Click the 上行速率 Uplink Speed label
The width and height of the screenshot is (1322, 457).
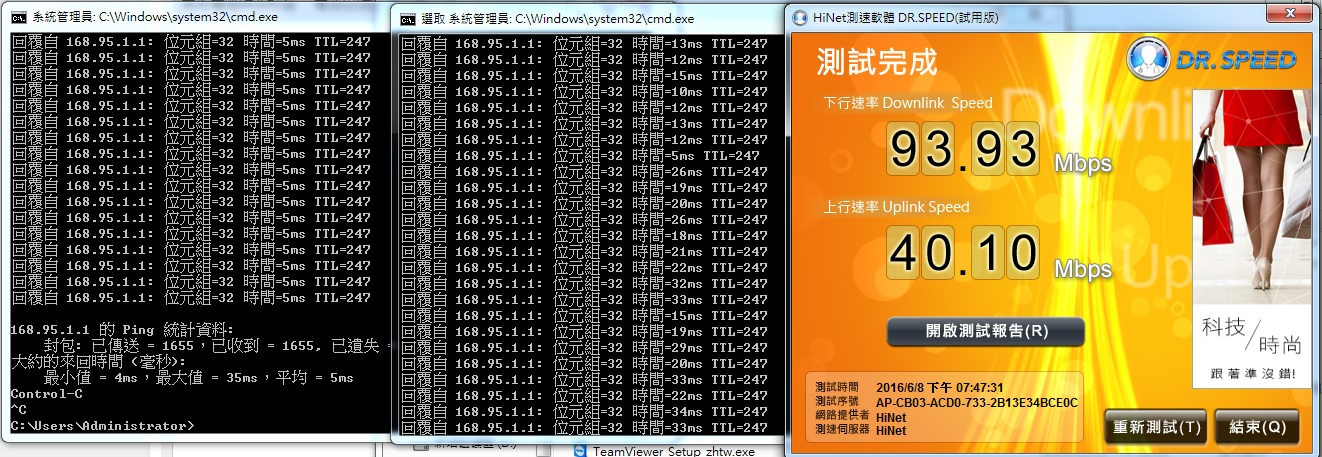(897, 207)
